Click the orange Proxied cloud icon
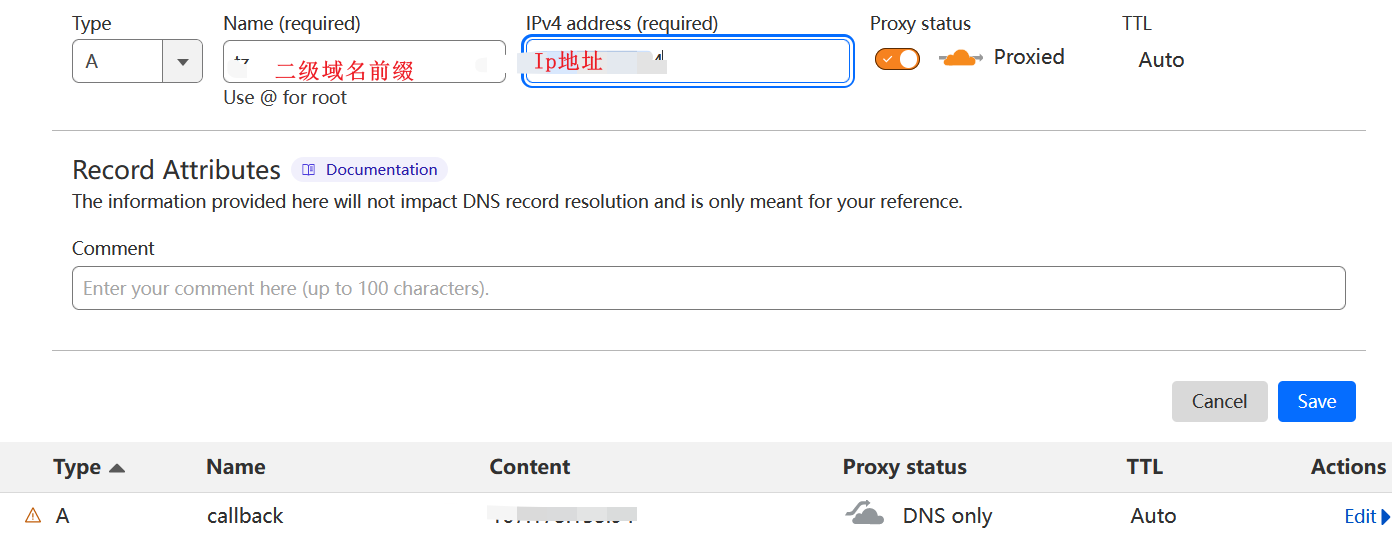This screenshot has height=534, width=1392. tap(961, 58)
